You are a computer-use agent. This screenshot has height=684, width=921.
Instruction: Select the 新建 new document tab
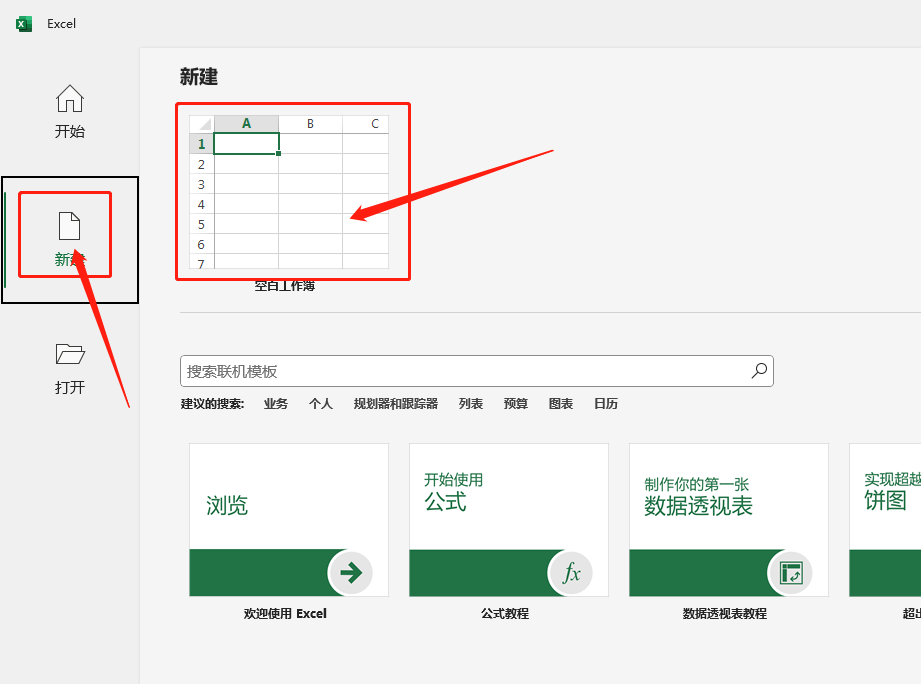point(69,239)
